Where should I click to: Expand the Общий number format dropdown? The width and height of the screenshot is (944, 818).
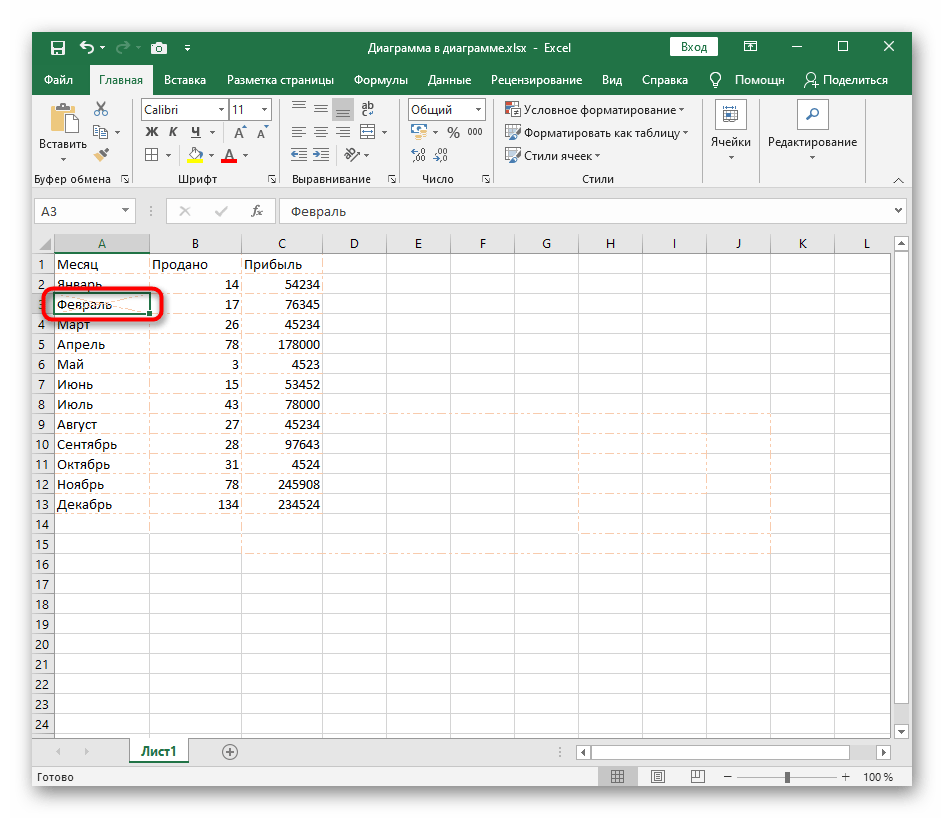tap(479, 110)
